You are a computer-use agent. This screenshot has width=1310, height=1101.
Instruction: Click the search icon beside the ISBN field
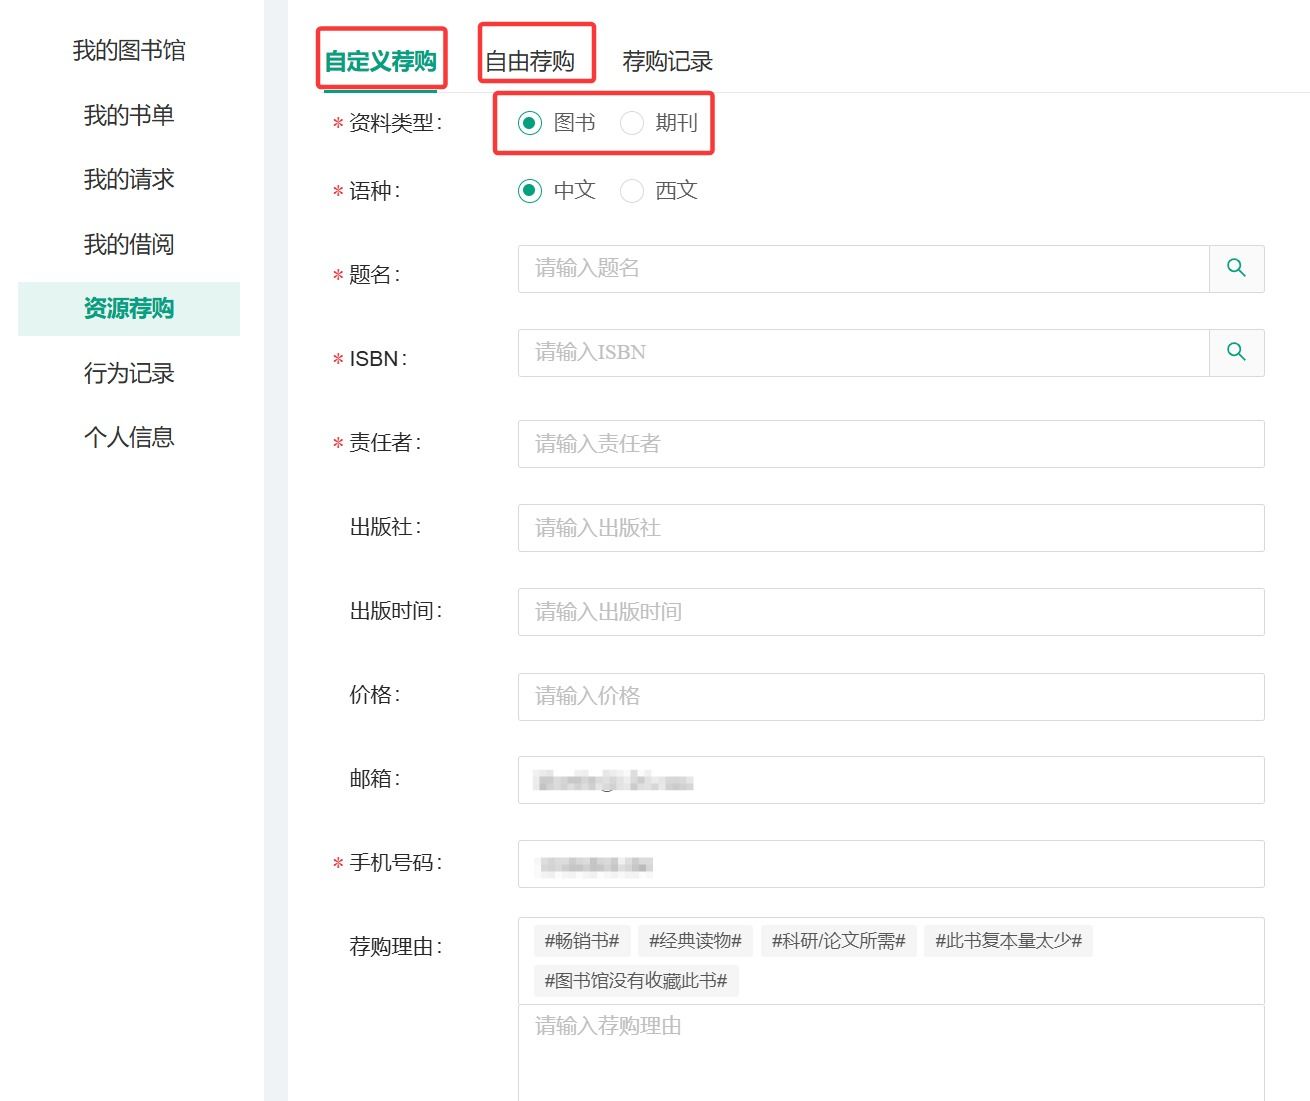coord(1236,353)
